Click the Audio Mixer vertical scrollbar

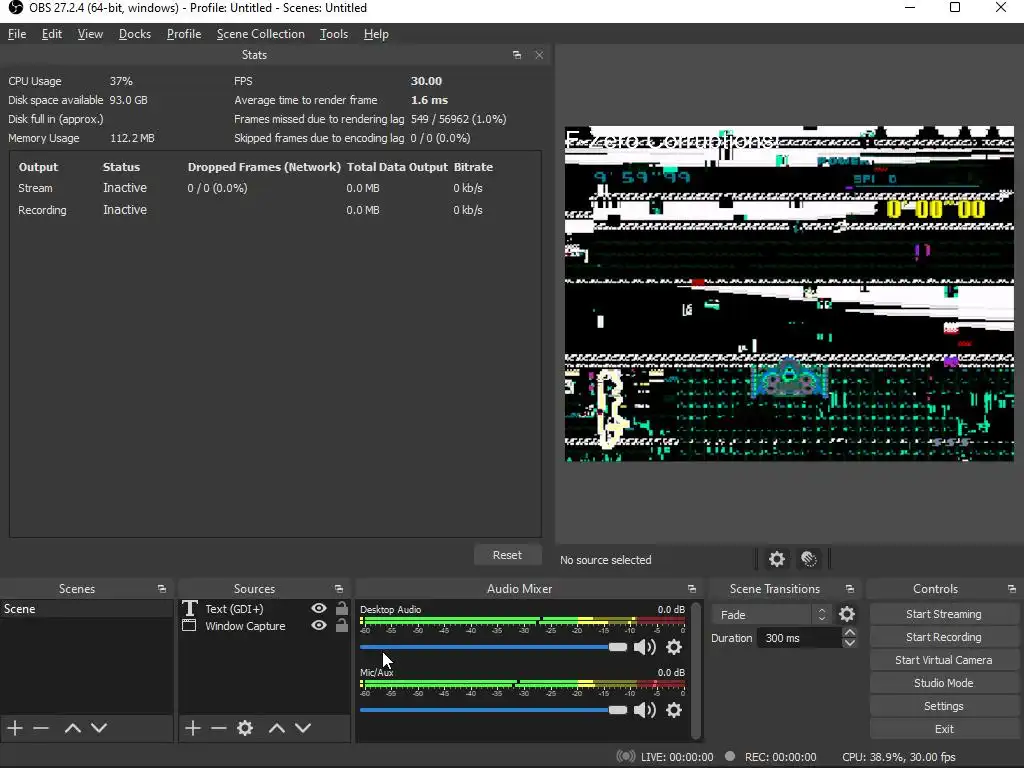(696, 670)
